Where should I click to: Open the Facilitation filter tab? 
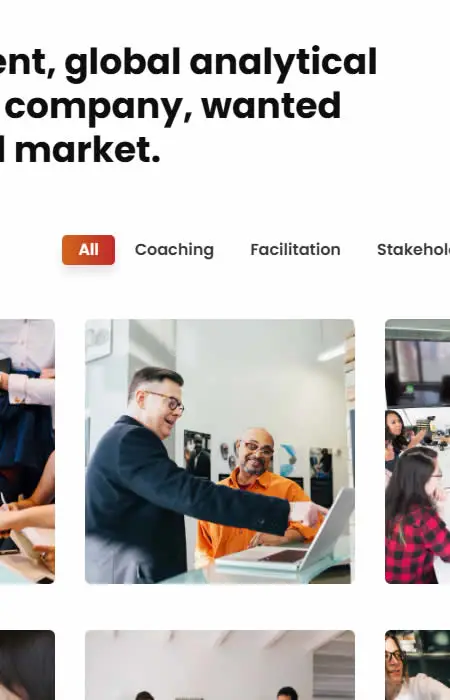click(295, 250)
